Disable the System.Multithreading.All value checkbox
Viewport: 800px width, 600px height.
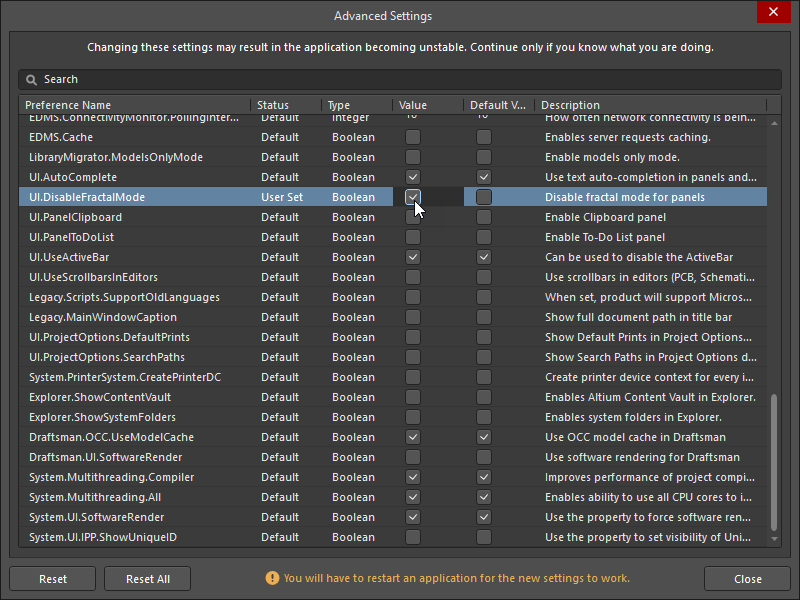tap(412, 497)
